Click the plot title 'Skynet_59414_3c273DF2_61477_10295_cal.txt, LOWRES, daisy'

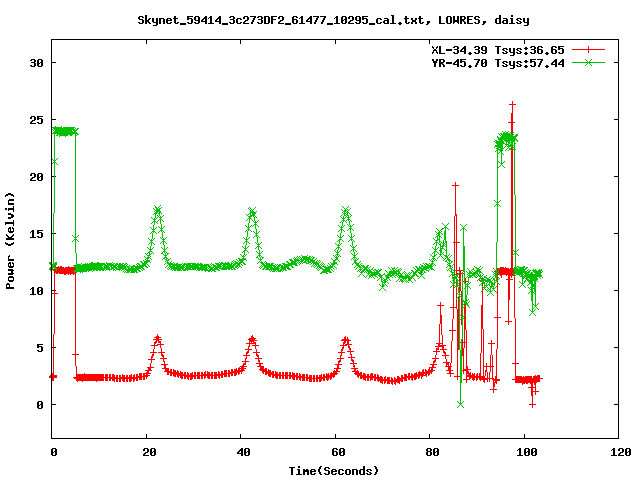click(x=333, y=20)
